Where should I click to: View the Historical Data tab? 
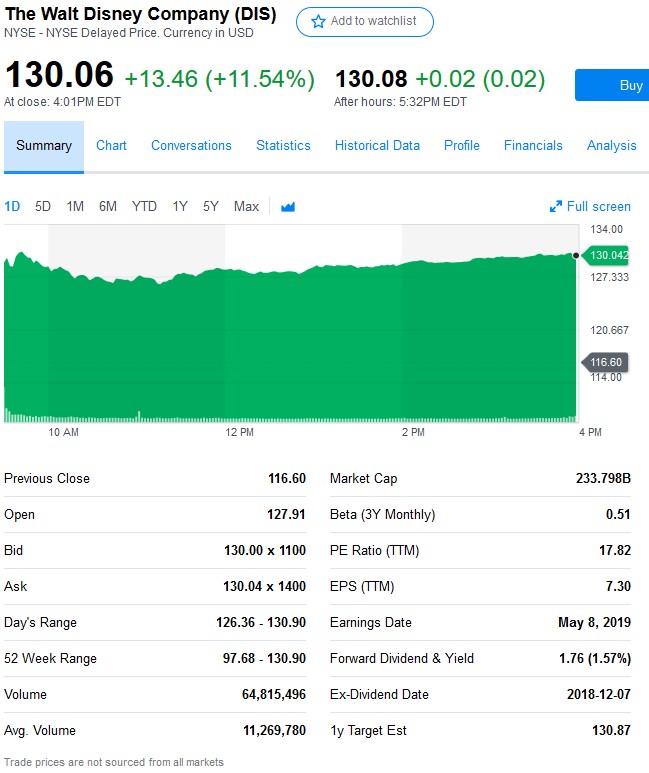(377, 146)
